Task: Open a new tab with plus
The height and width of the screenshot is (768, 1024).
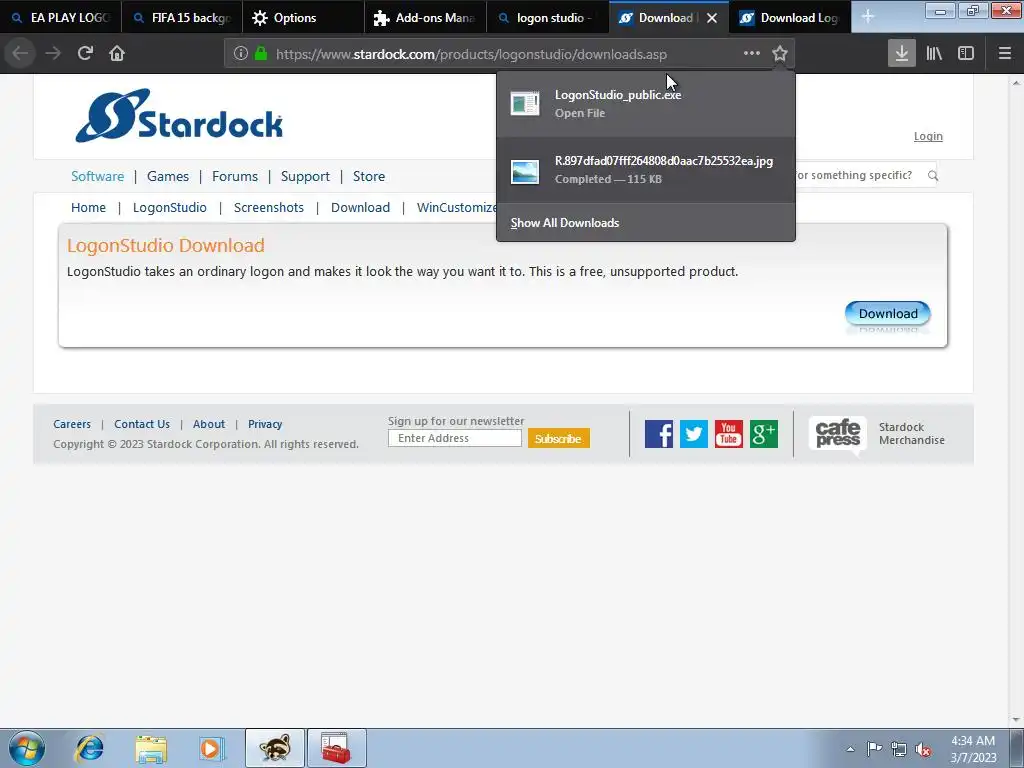Action: 867,17
